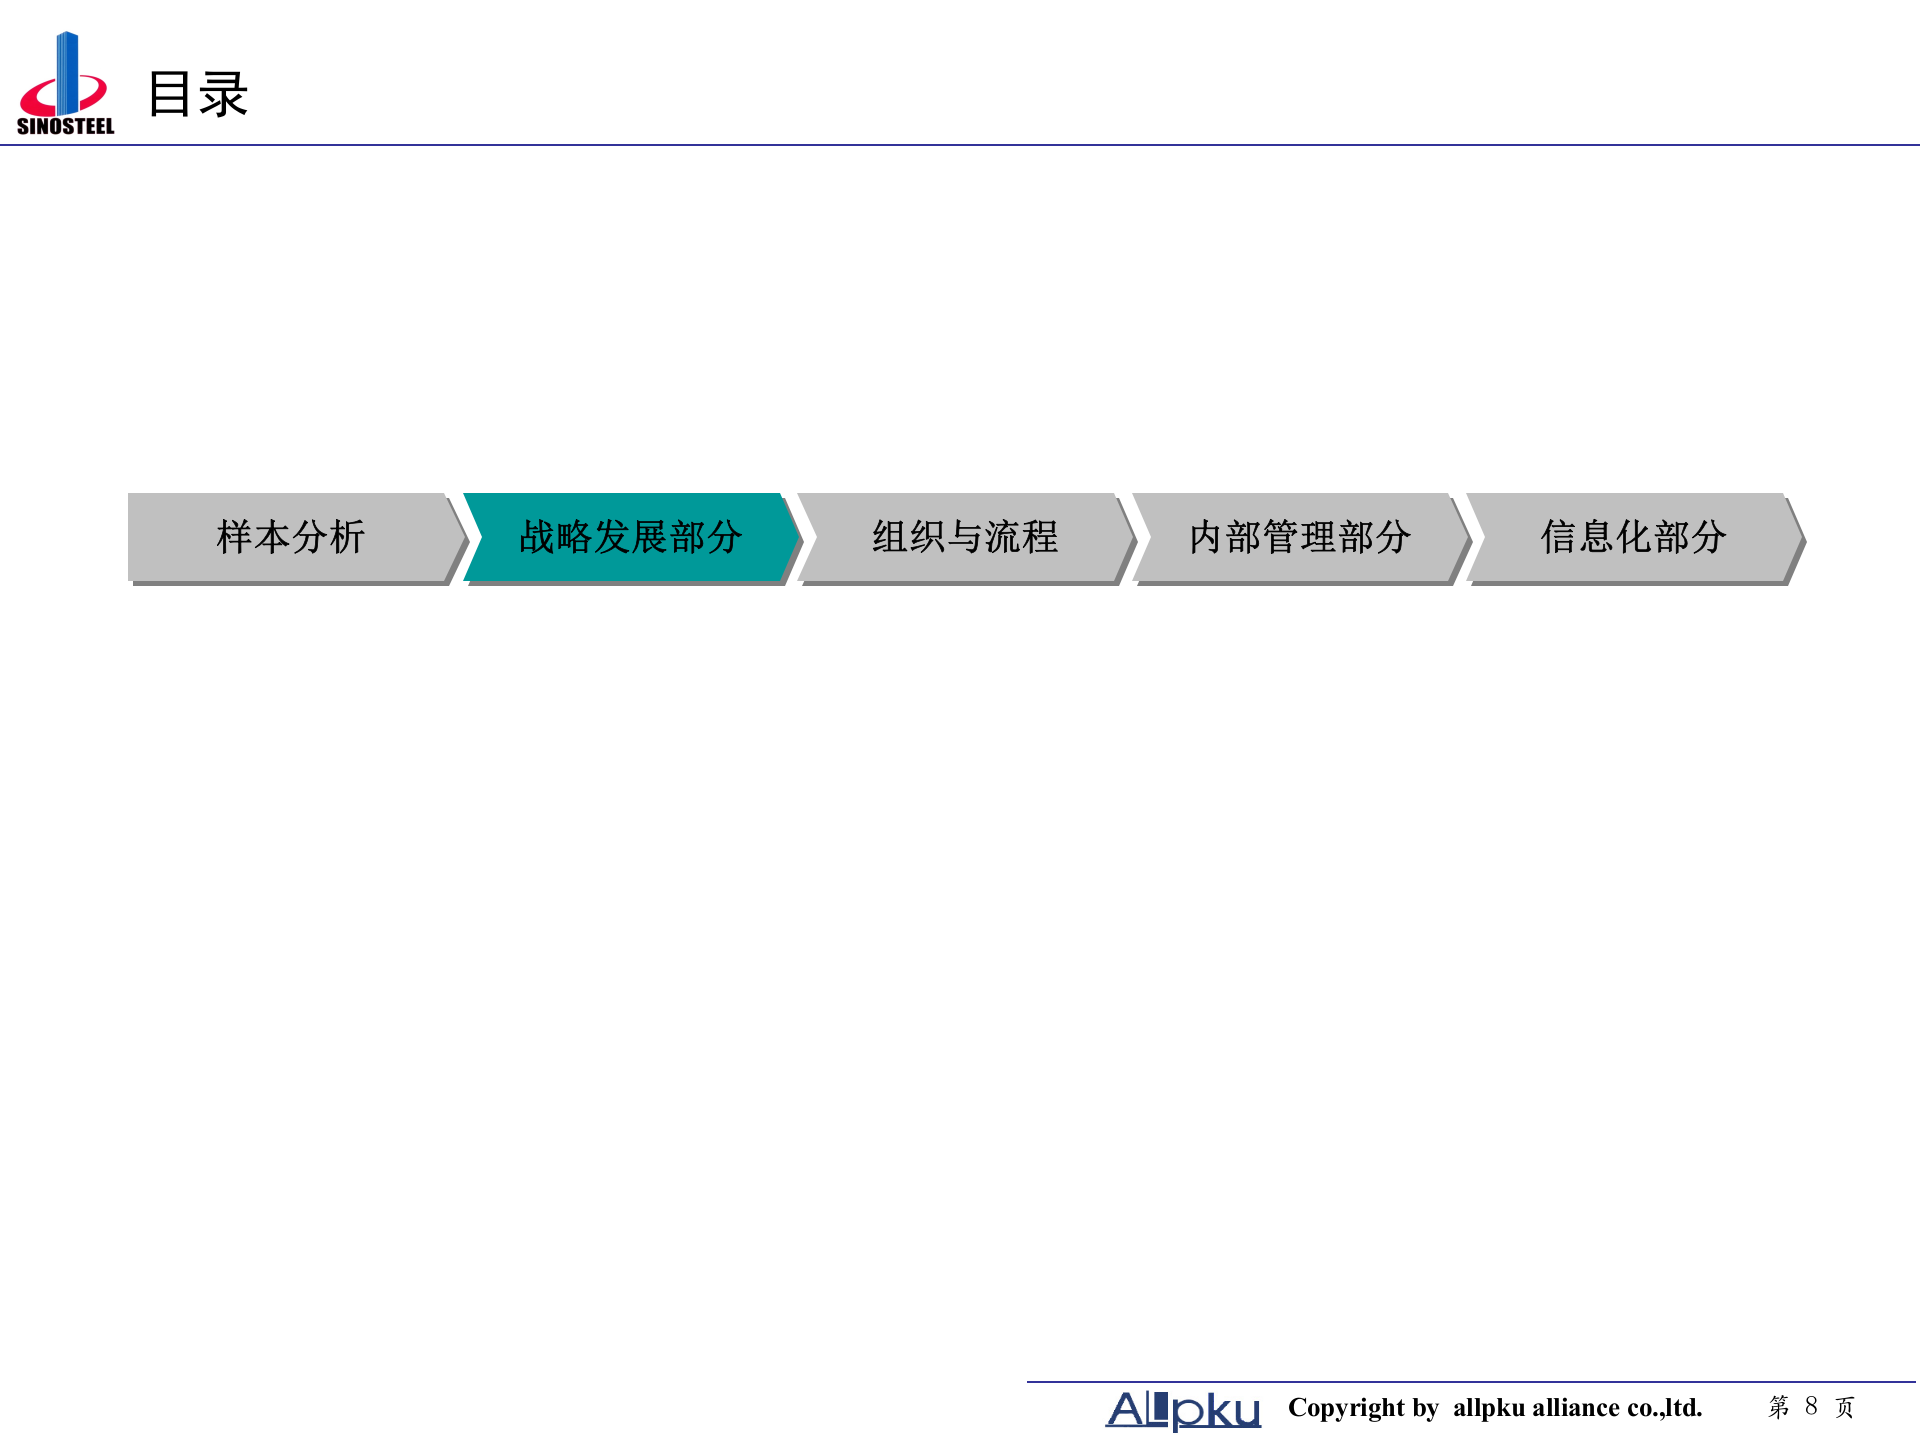1920x1440 pixels.
Task: Switch to the 内部管理部分 section
Action: coord(1300,538)
